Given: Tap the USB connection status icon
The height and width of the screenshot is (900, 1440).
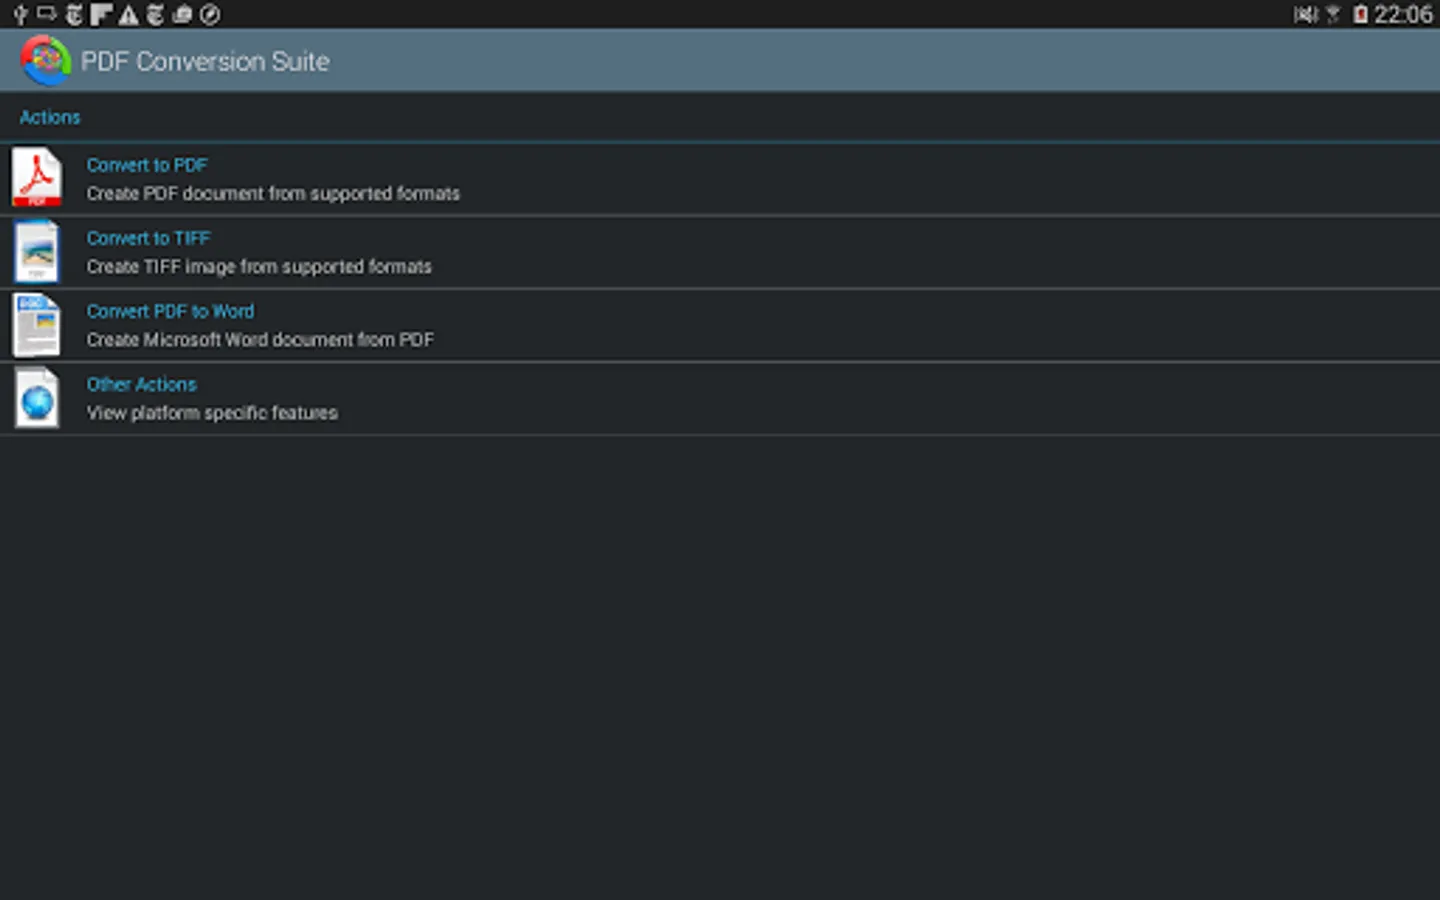Looking at the screenshot, I should pos(19,14).
